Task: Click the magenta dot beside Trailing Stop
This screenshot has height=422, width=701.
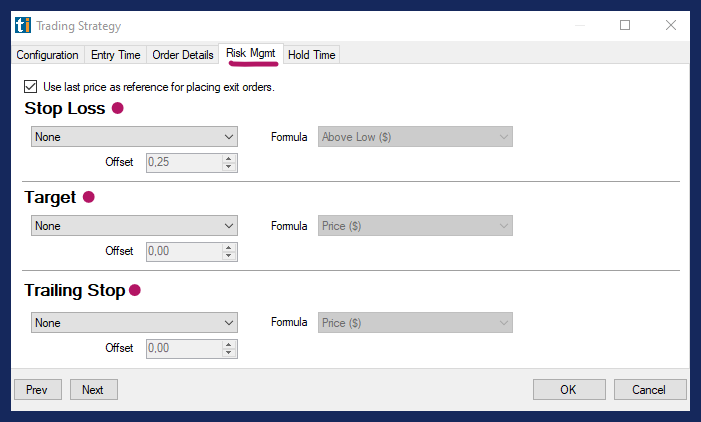Action: pos(135,291)
